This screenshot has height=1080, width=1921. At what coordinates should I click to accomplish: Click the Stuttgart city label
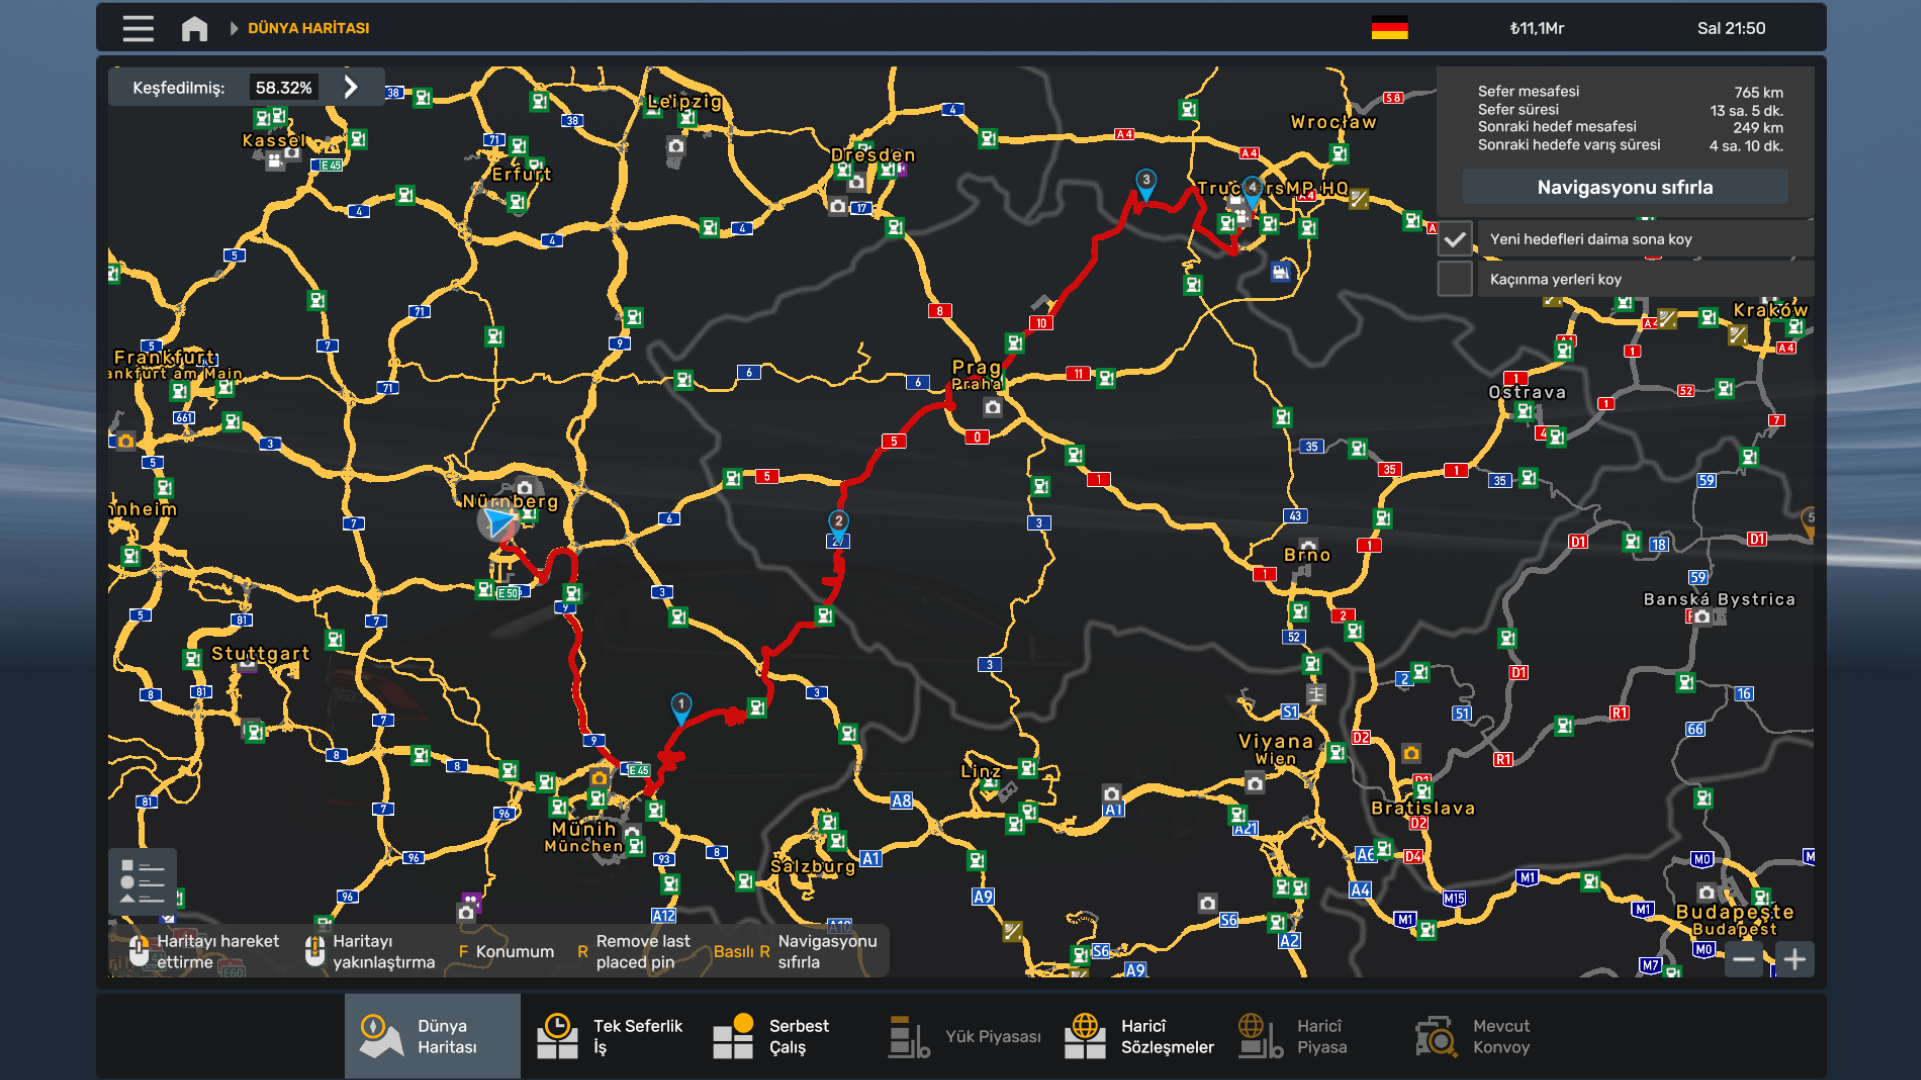pos(260,654)
